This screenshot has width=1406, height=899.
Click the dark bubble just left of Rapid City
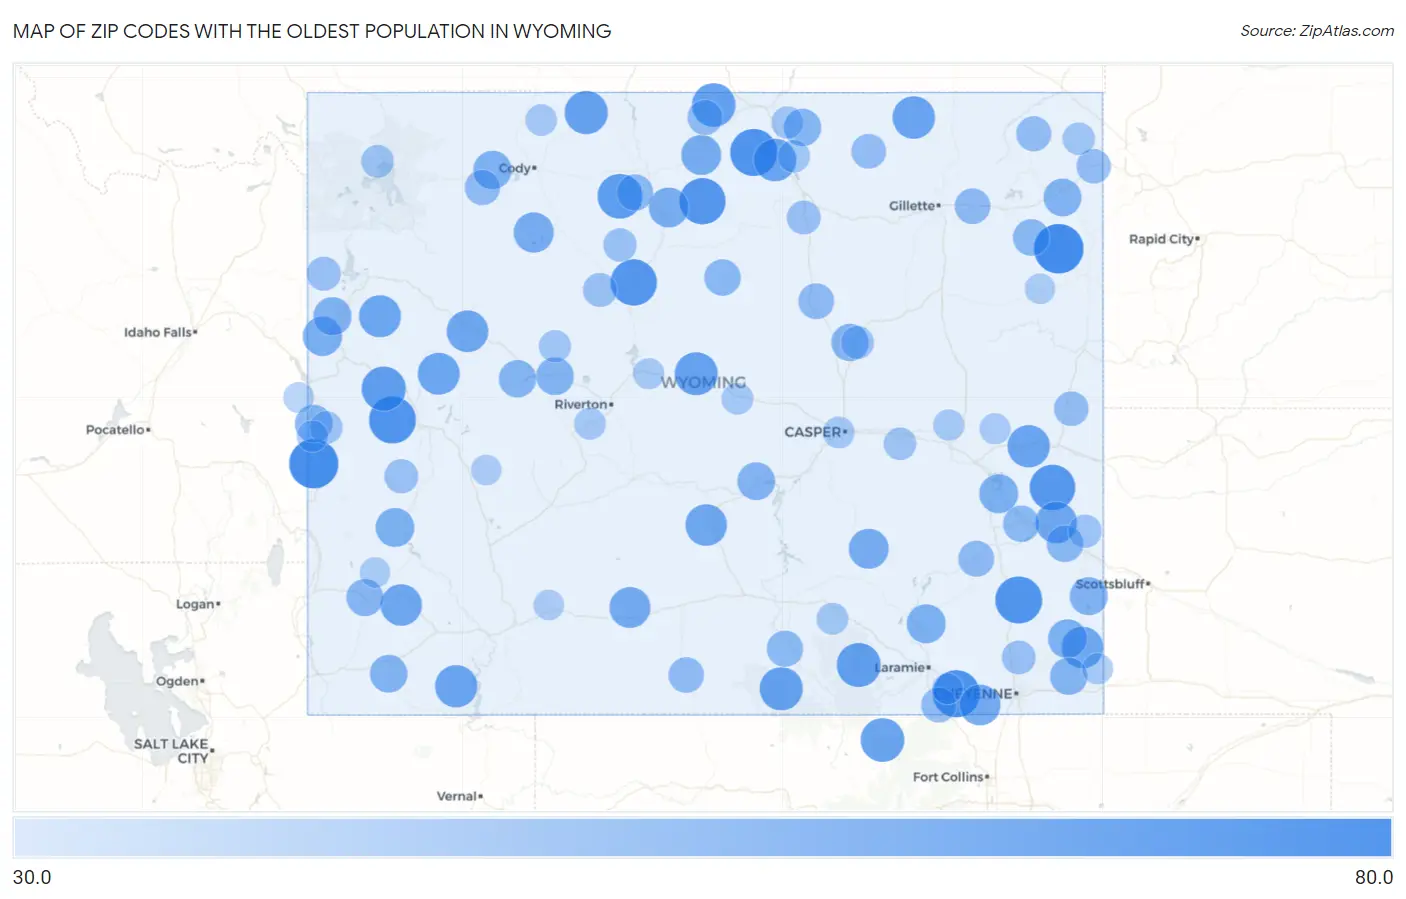(x=1059, y=248)
